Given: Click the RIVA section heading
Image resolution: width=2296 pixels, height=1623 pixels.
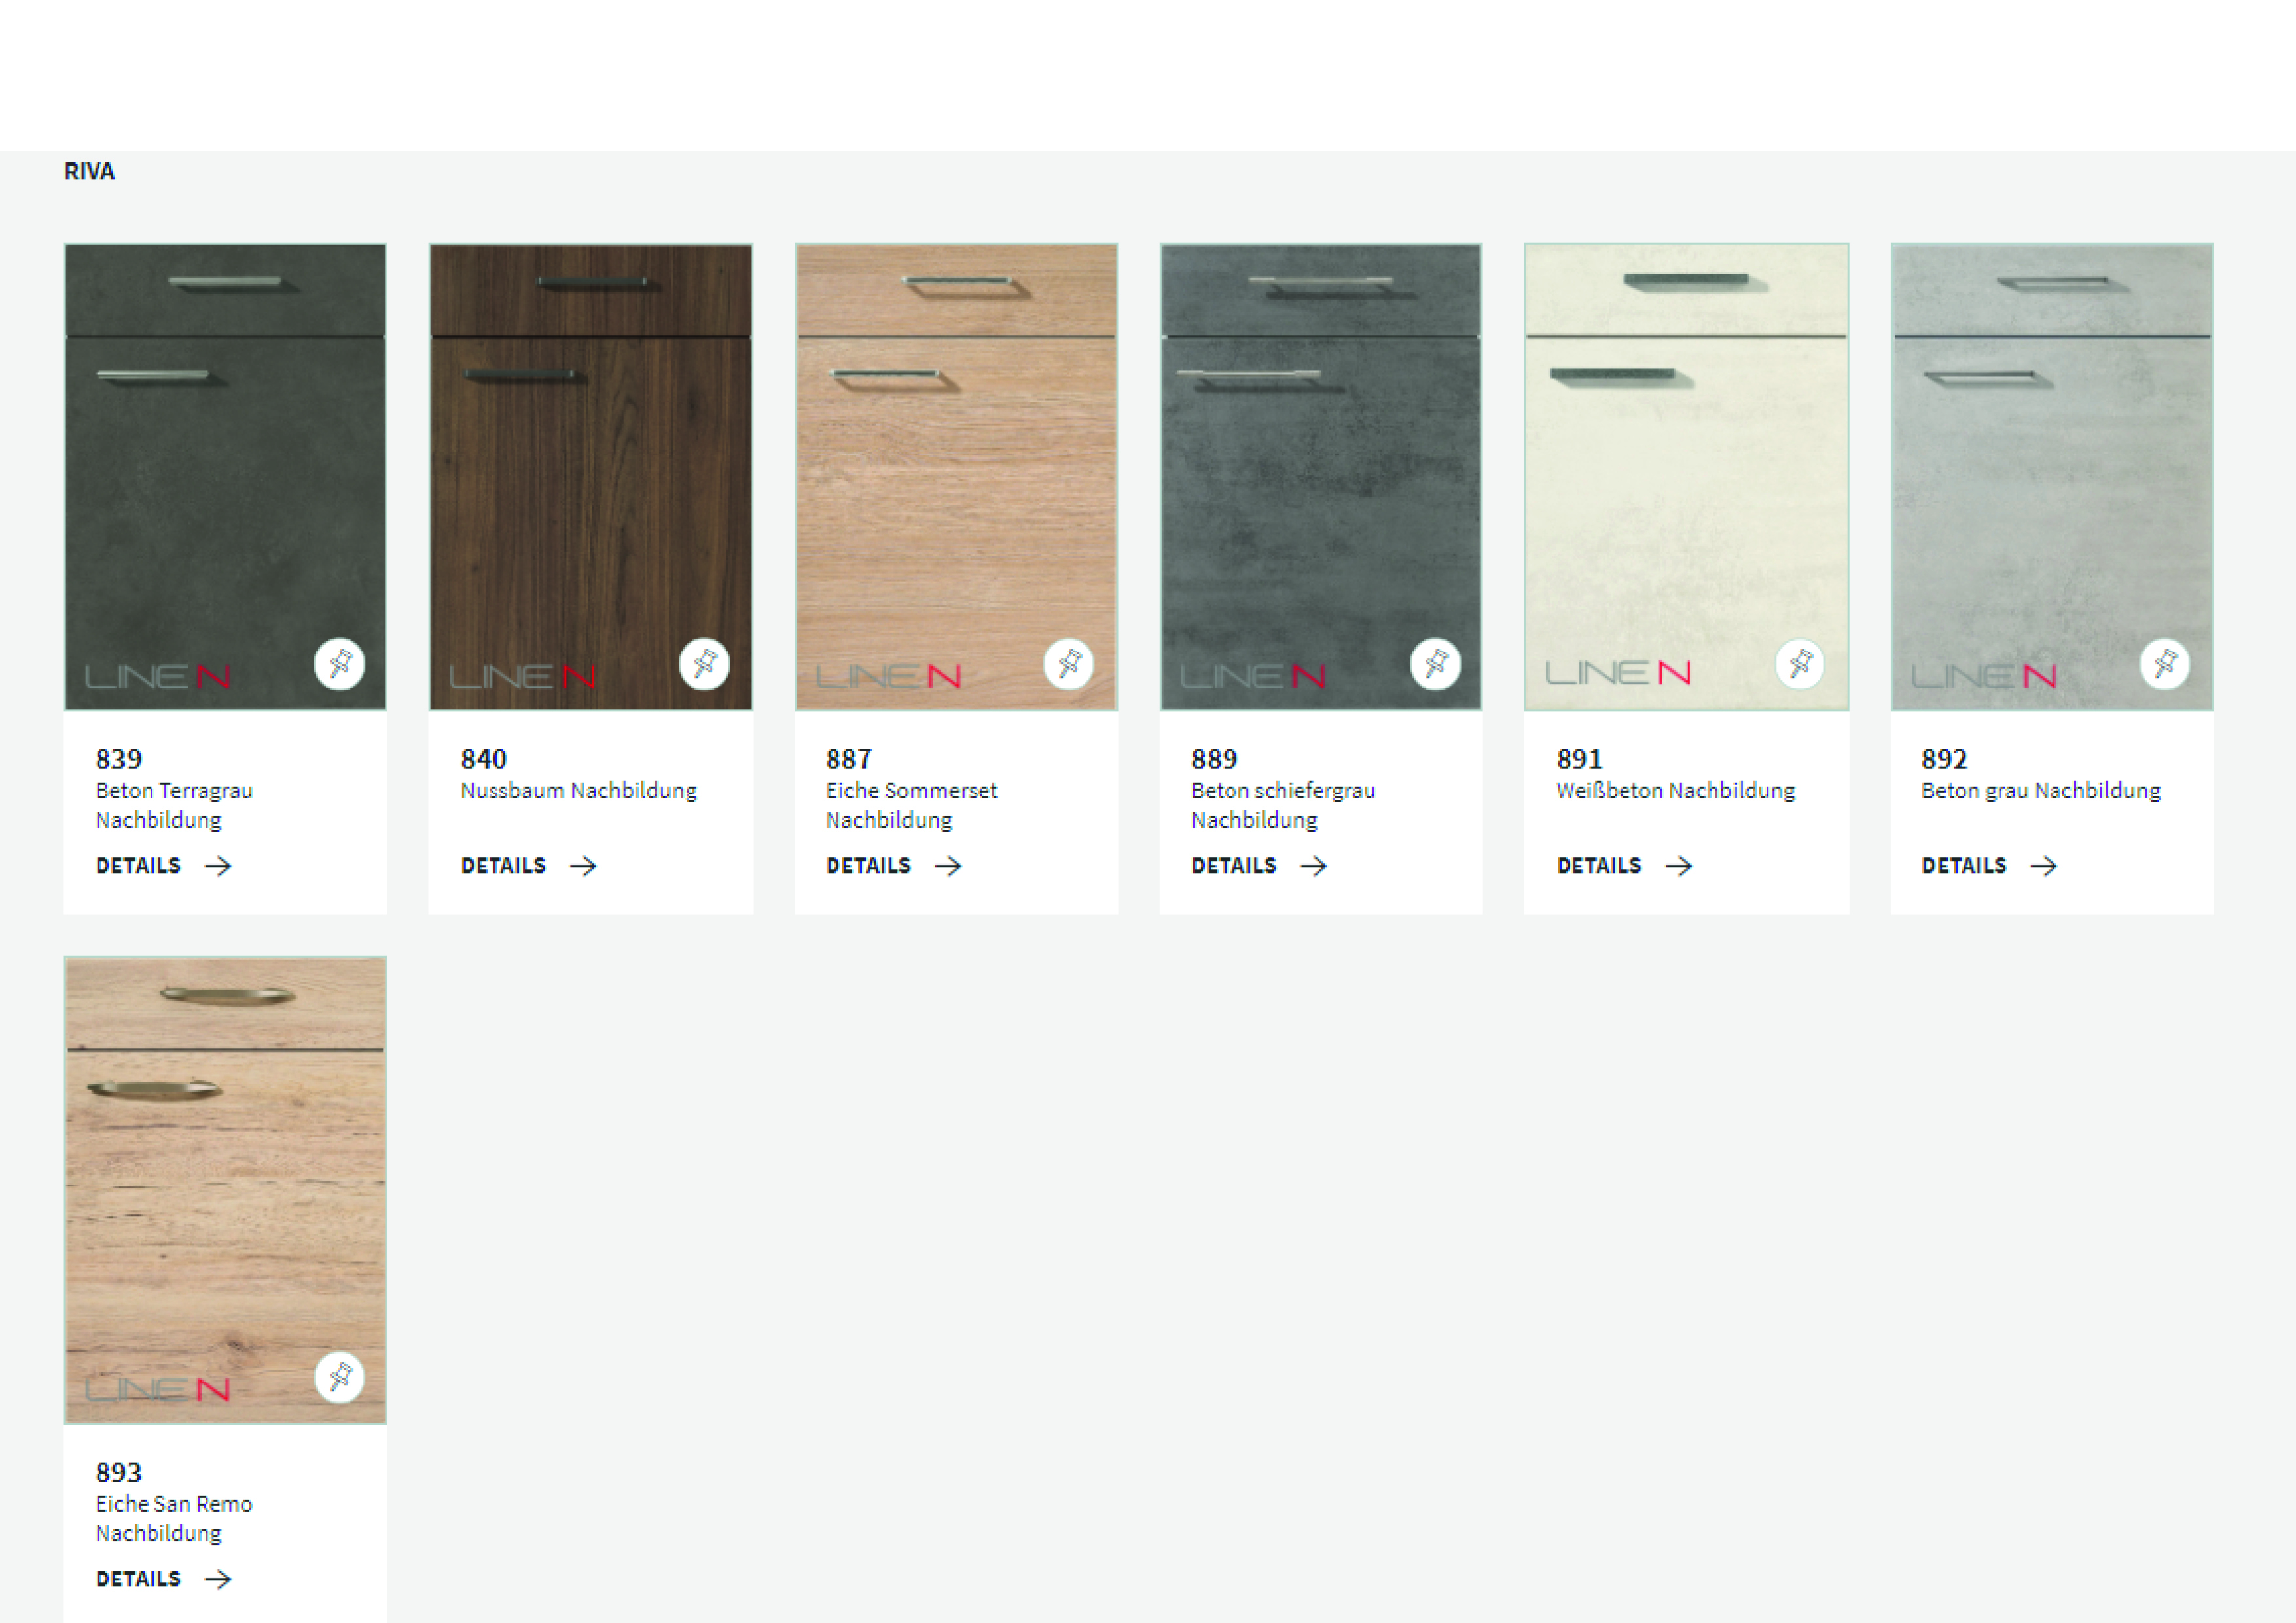Looking at the screenshot, I should (x=89, y=171).
